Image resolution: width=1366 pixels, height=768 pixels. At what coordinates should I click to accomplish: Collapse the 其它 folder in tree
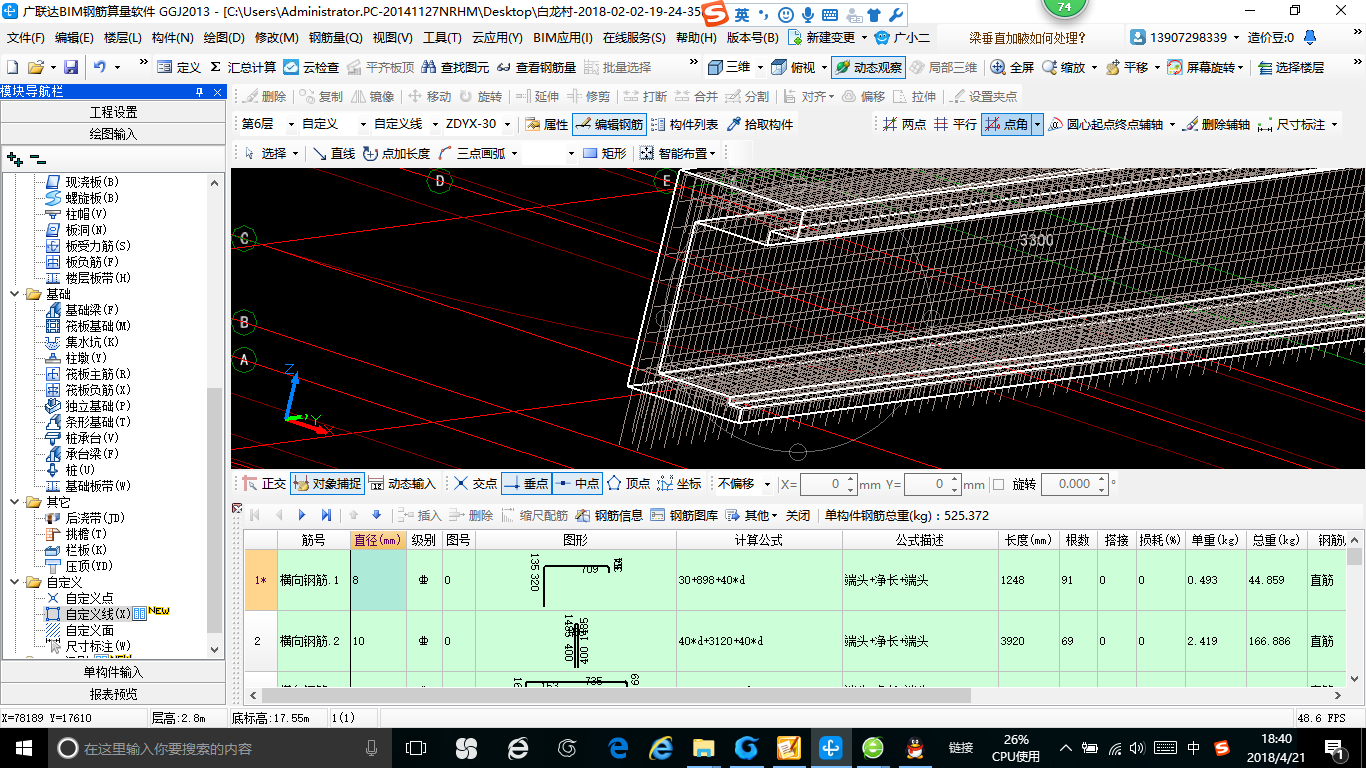[x=14, y=502]
